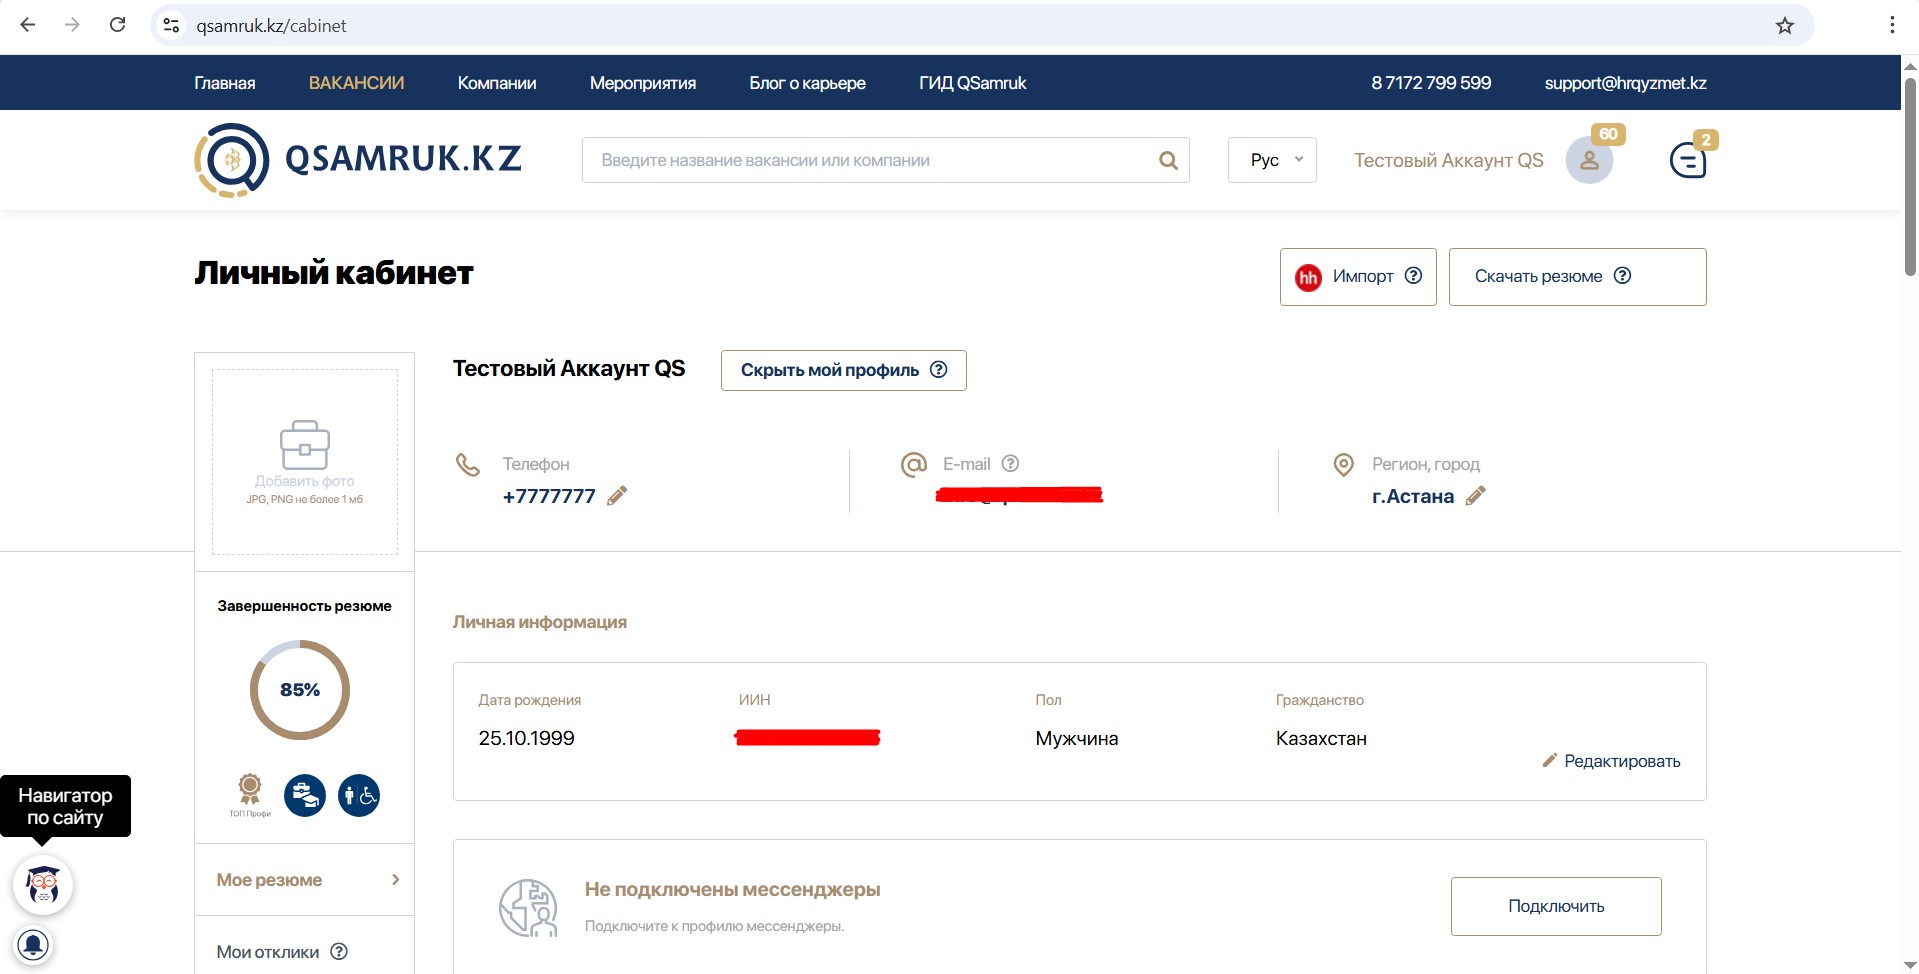
Task: Click the browser address bar URL
Action: [271, 25]
